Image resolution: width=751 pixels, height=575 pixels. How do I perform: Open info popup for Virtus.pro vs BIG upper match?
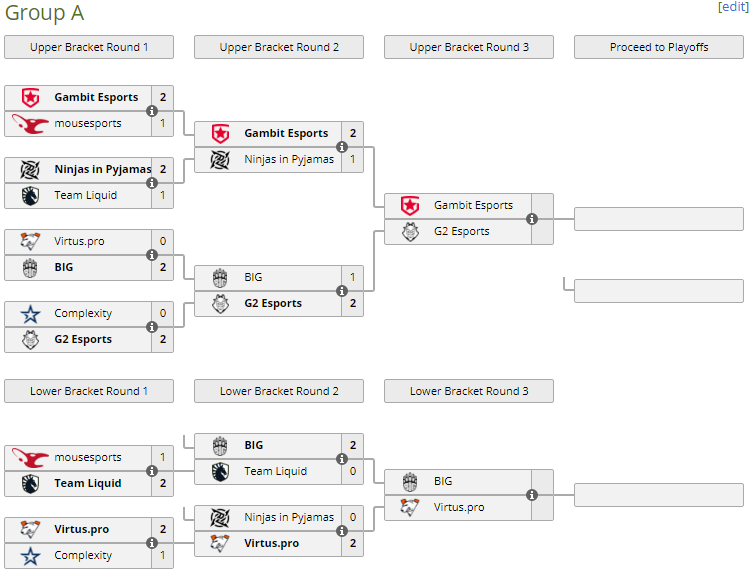(x=152, y=255)
